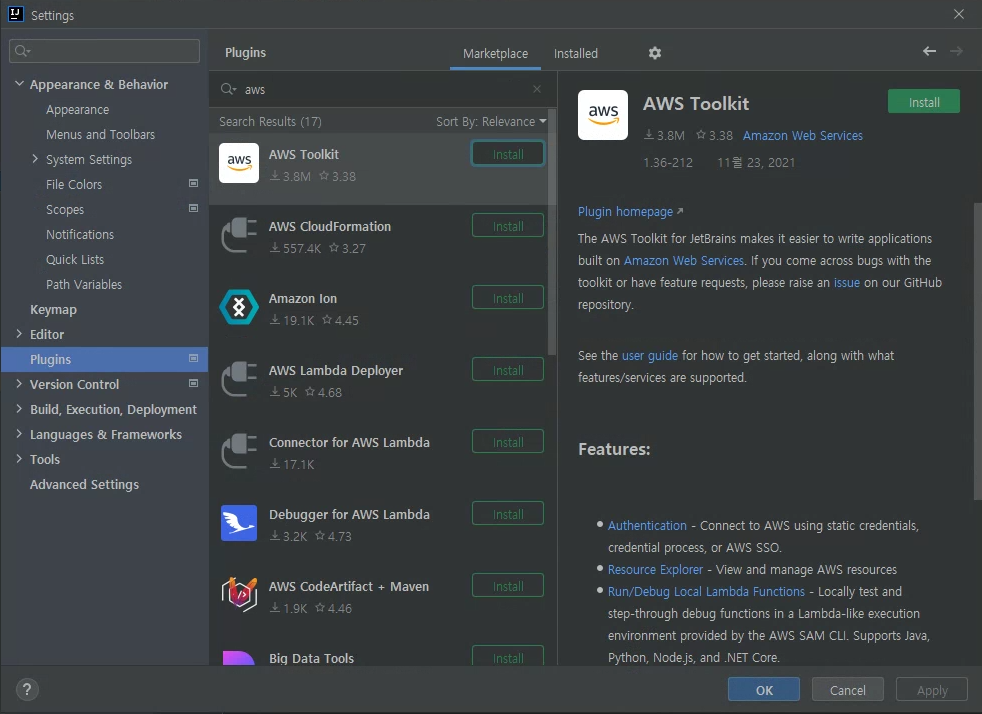Click the AWS CodeArtifact + Maven icon
Viewport: 982px width, 714px height.
point(239,594)
